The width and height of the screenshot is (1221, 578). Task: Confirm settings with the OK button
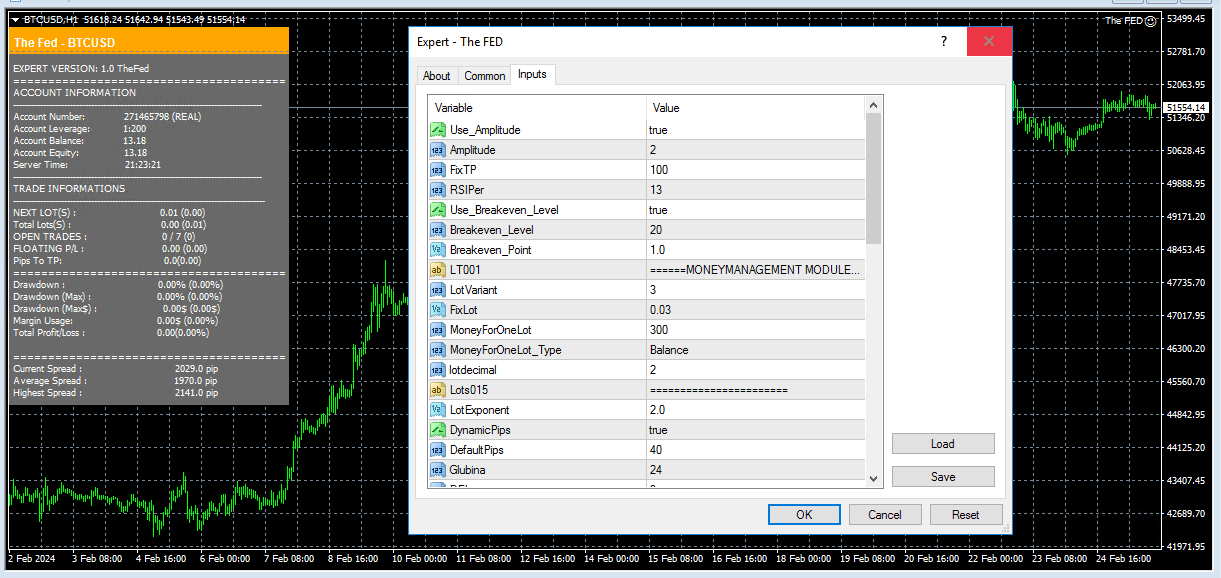pyautogui.click(x=804, y=515)
